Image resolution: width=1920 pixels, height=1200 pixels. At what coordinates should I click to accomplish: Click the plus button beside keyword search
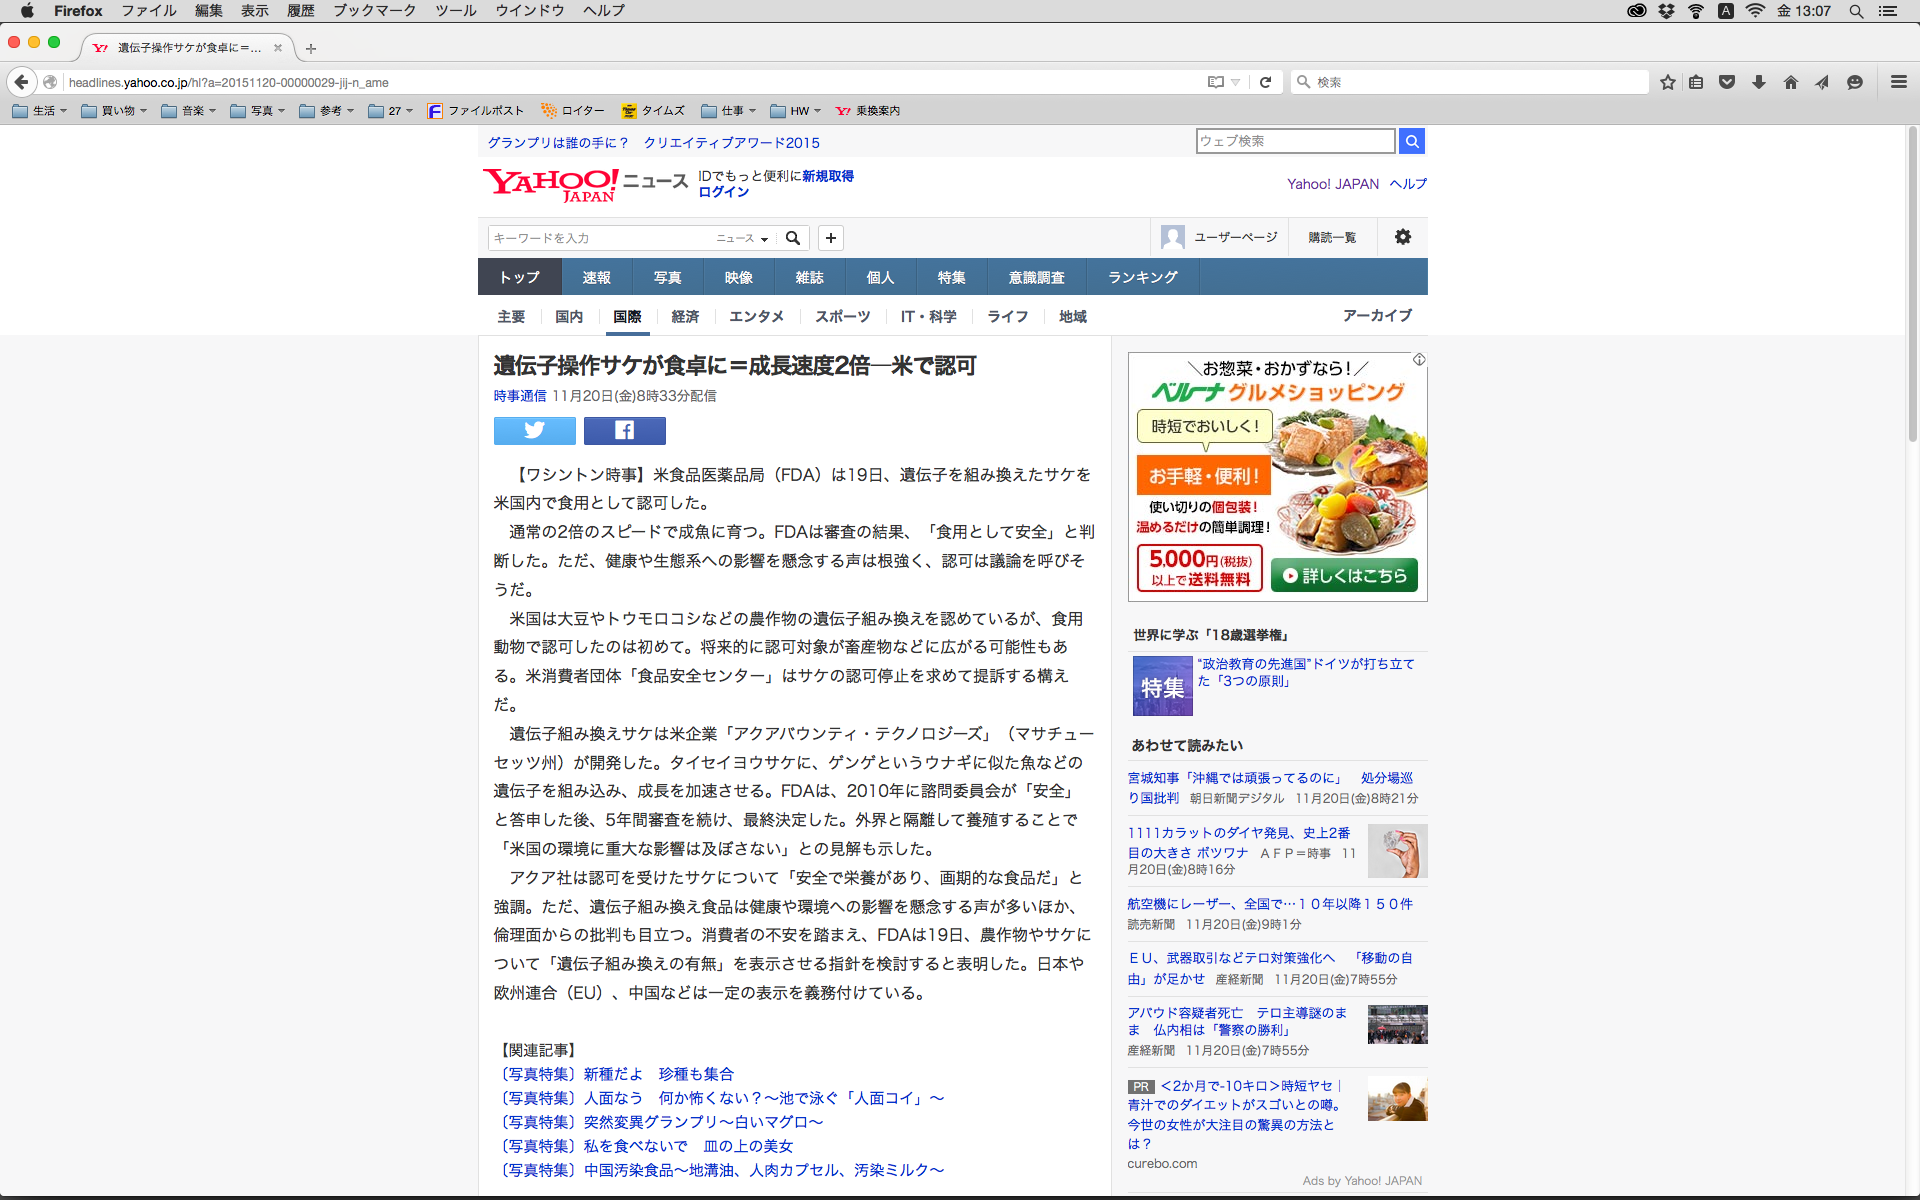click(830, 238)
